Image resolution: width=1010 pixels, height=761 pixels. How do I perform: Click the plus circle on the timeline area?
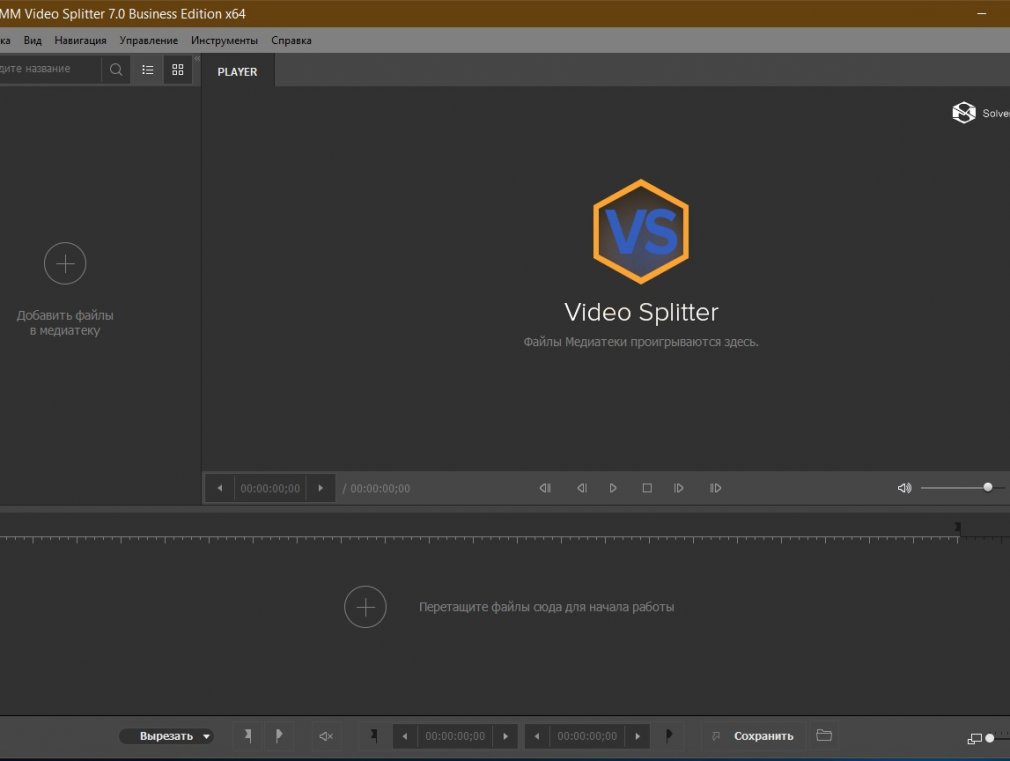click(x=365, y=607)
